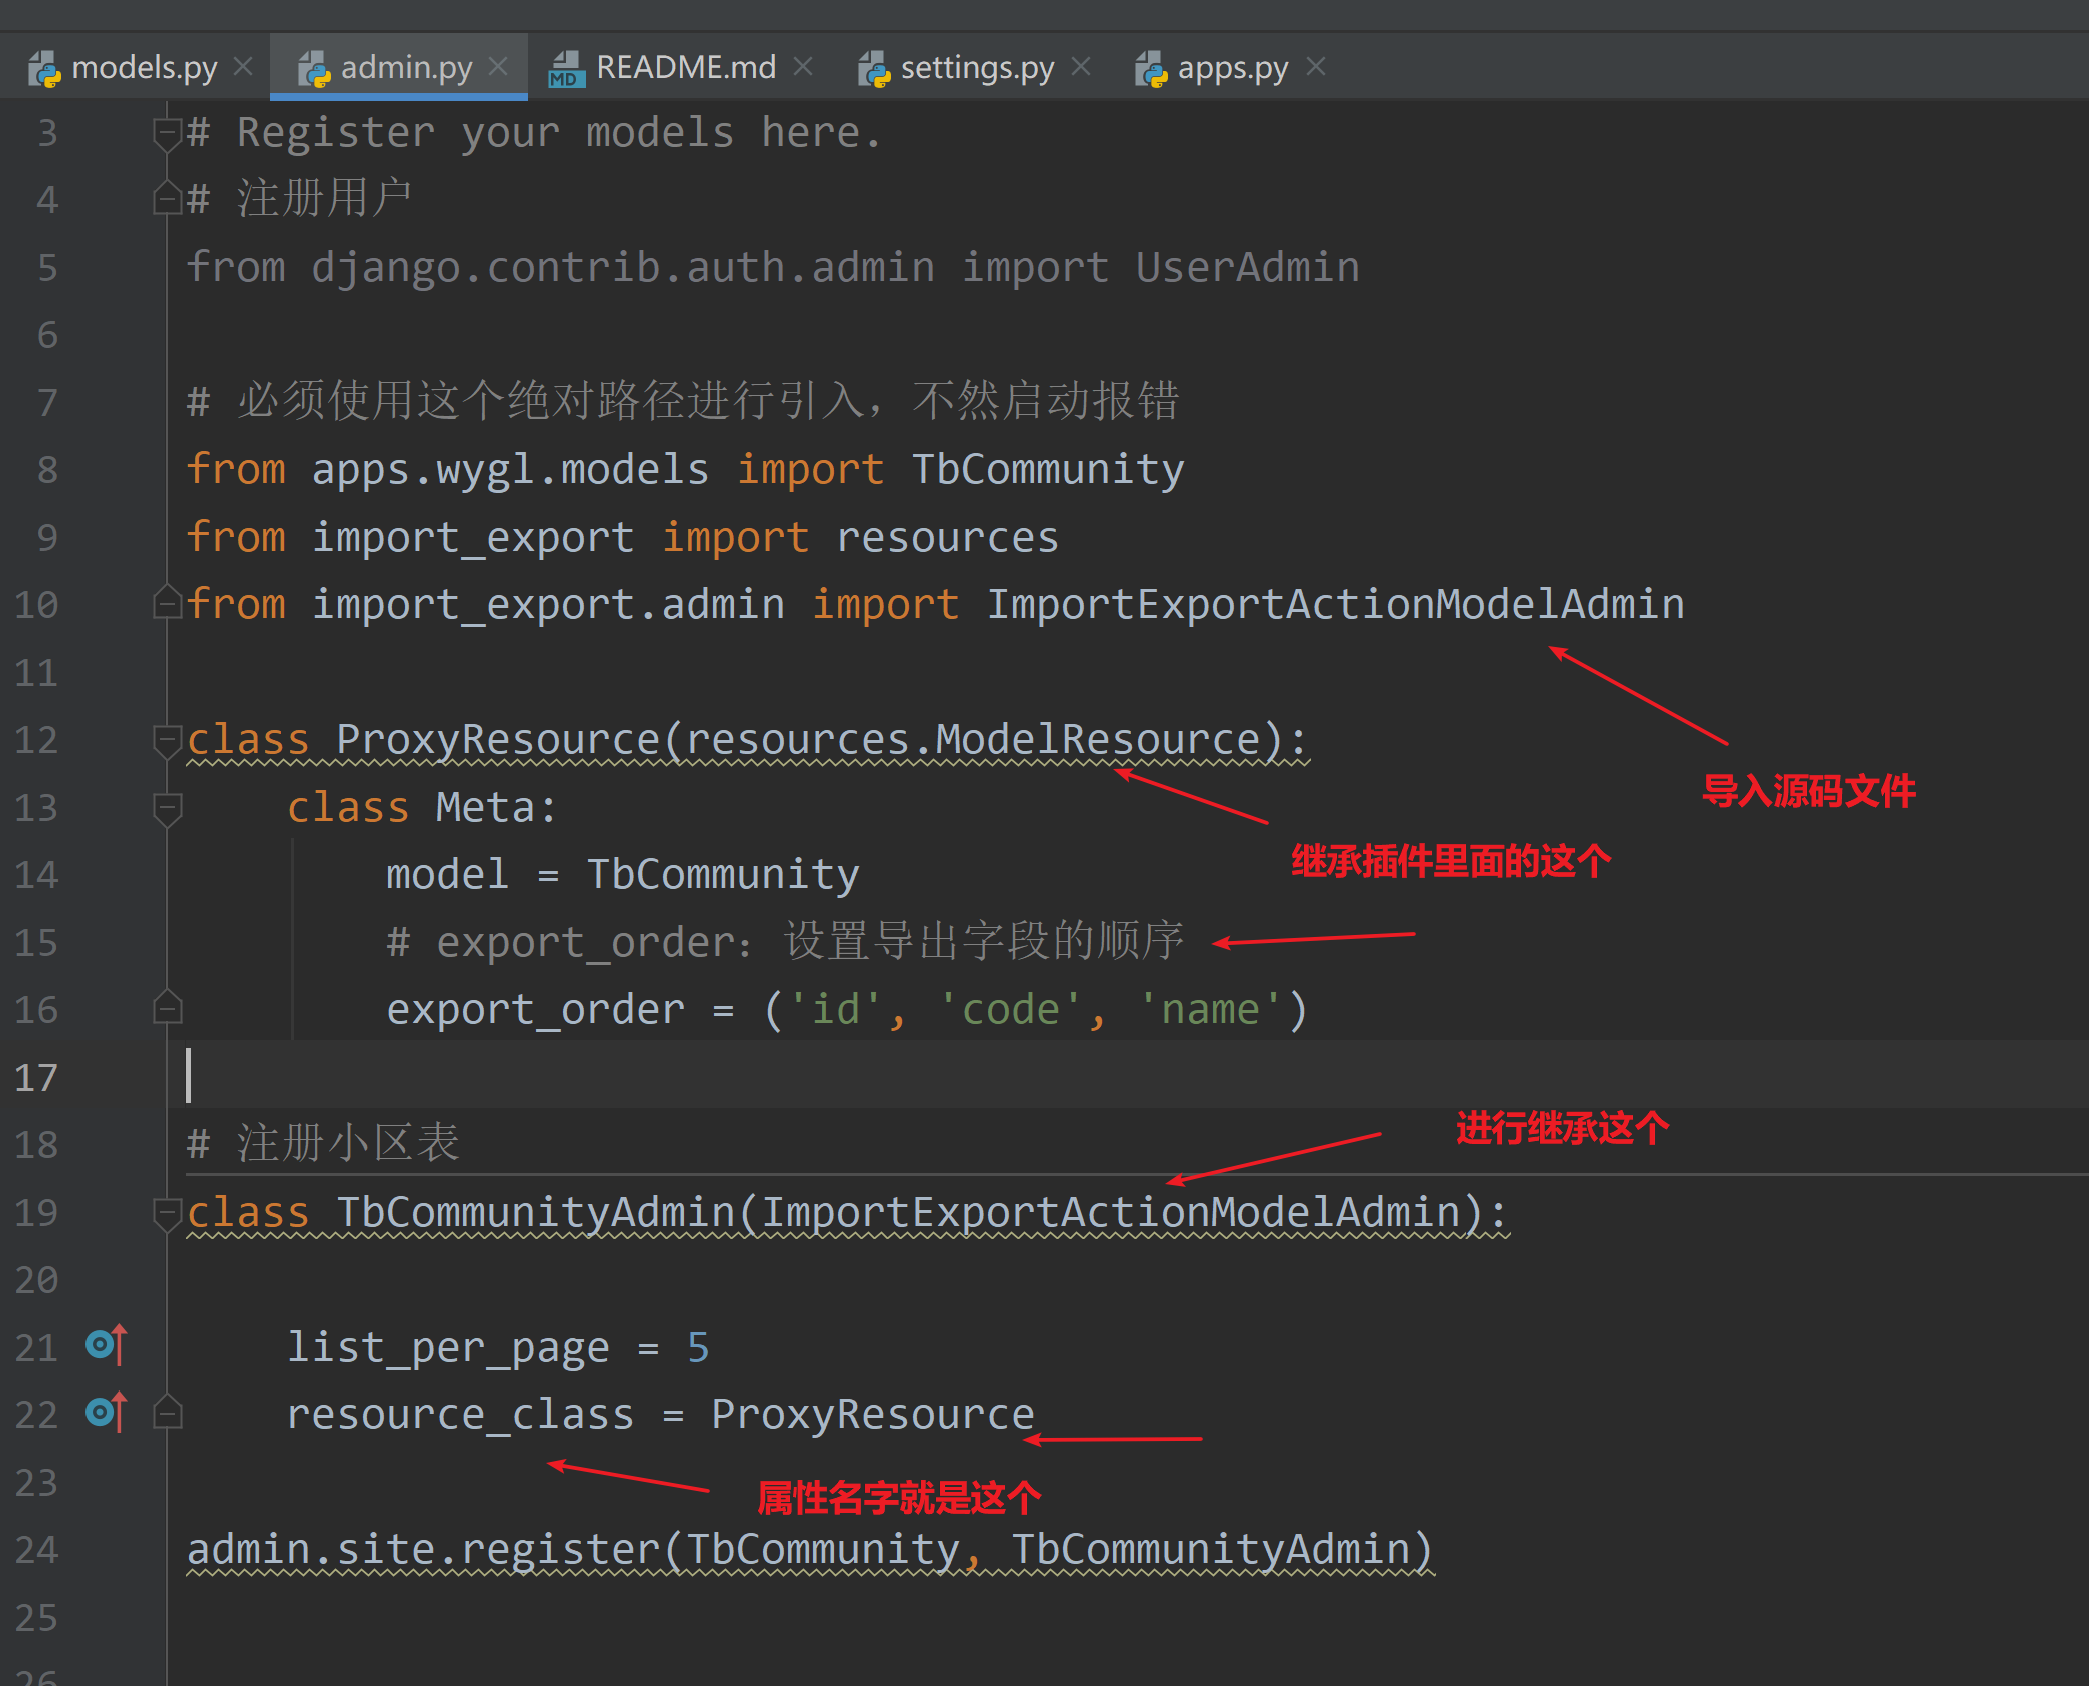Viewport: 2089px width, 1686px height.
Task: Click the override gutter icon on line 22
Action: click(107, 1412)
